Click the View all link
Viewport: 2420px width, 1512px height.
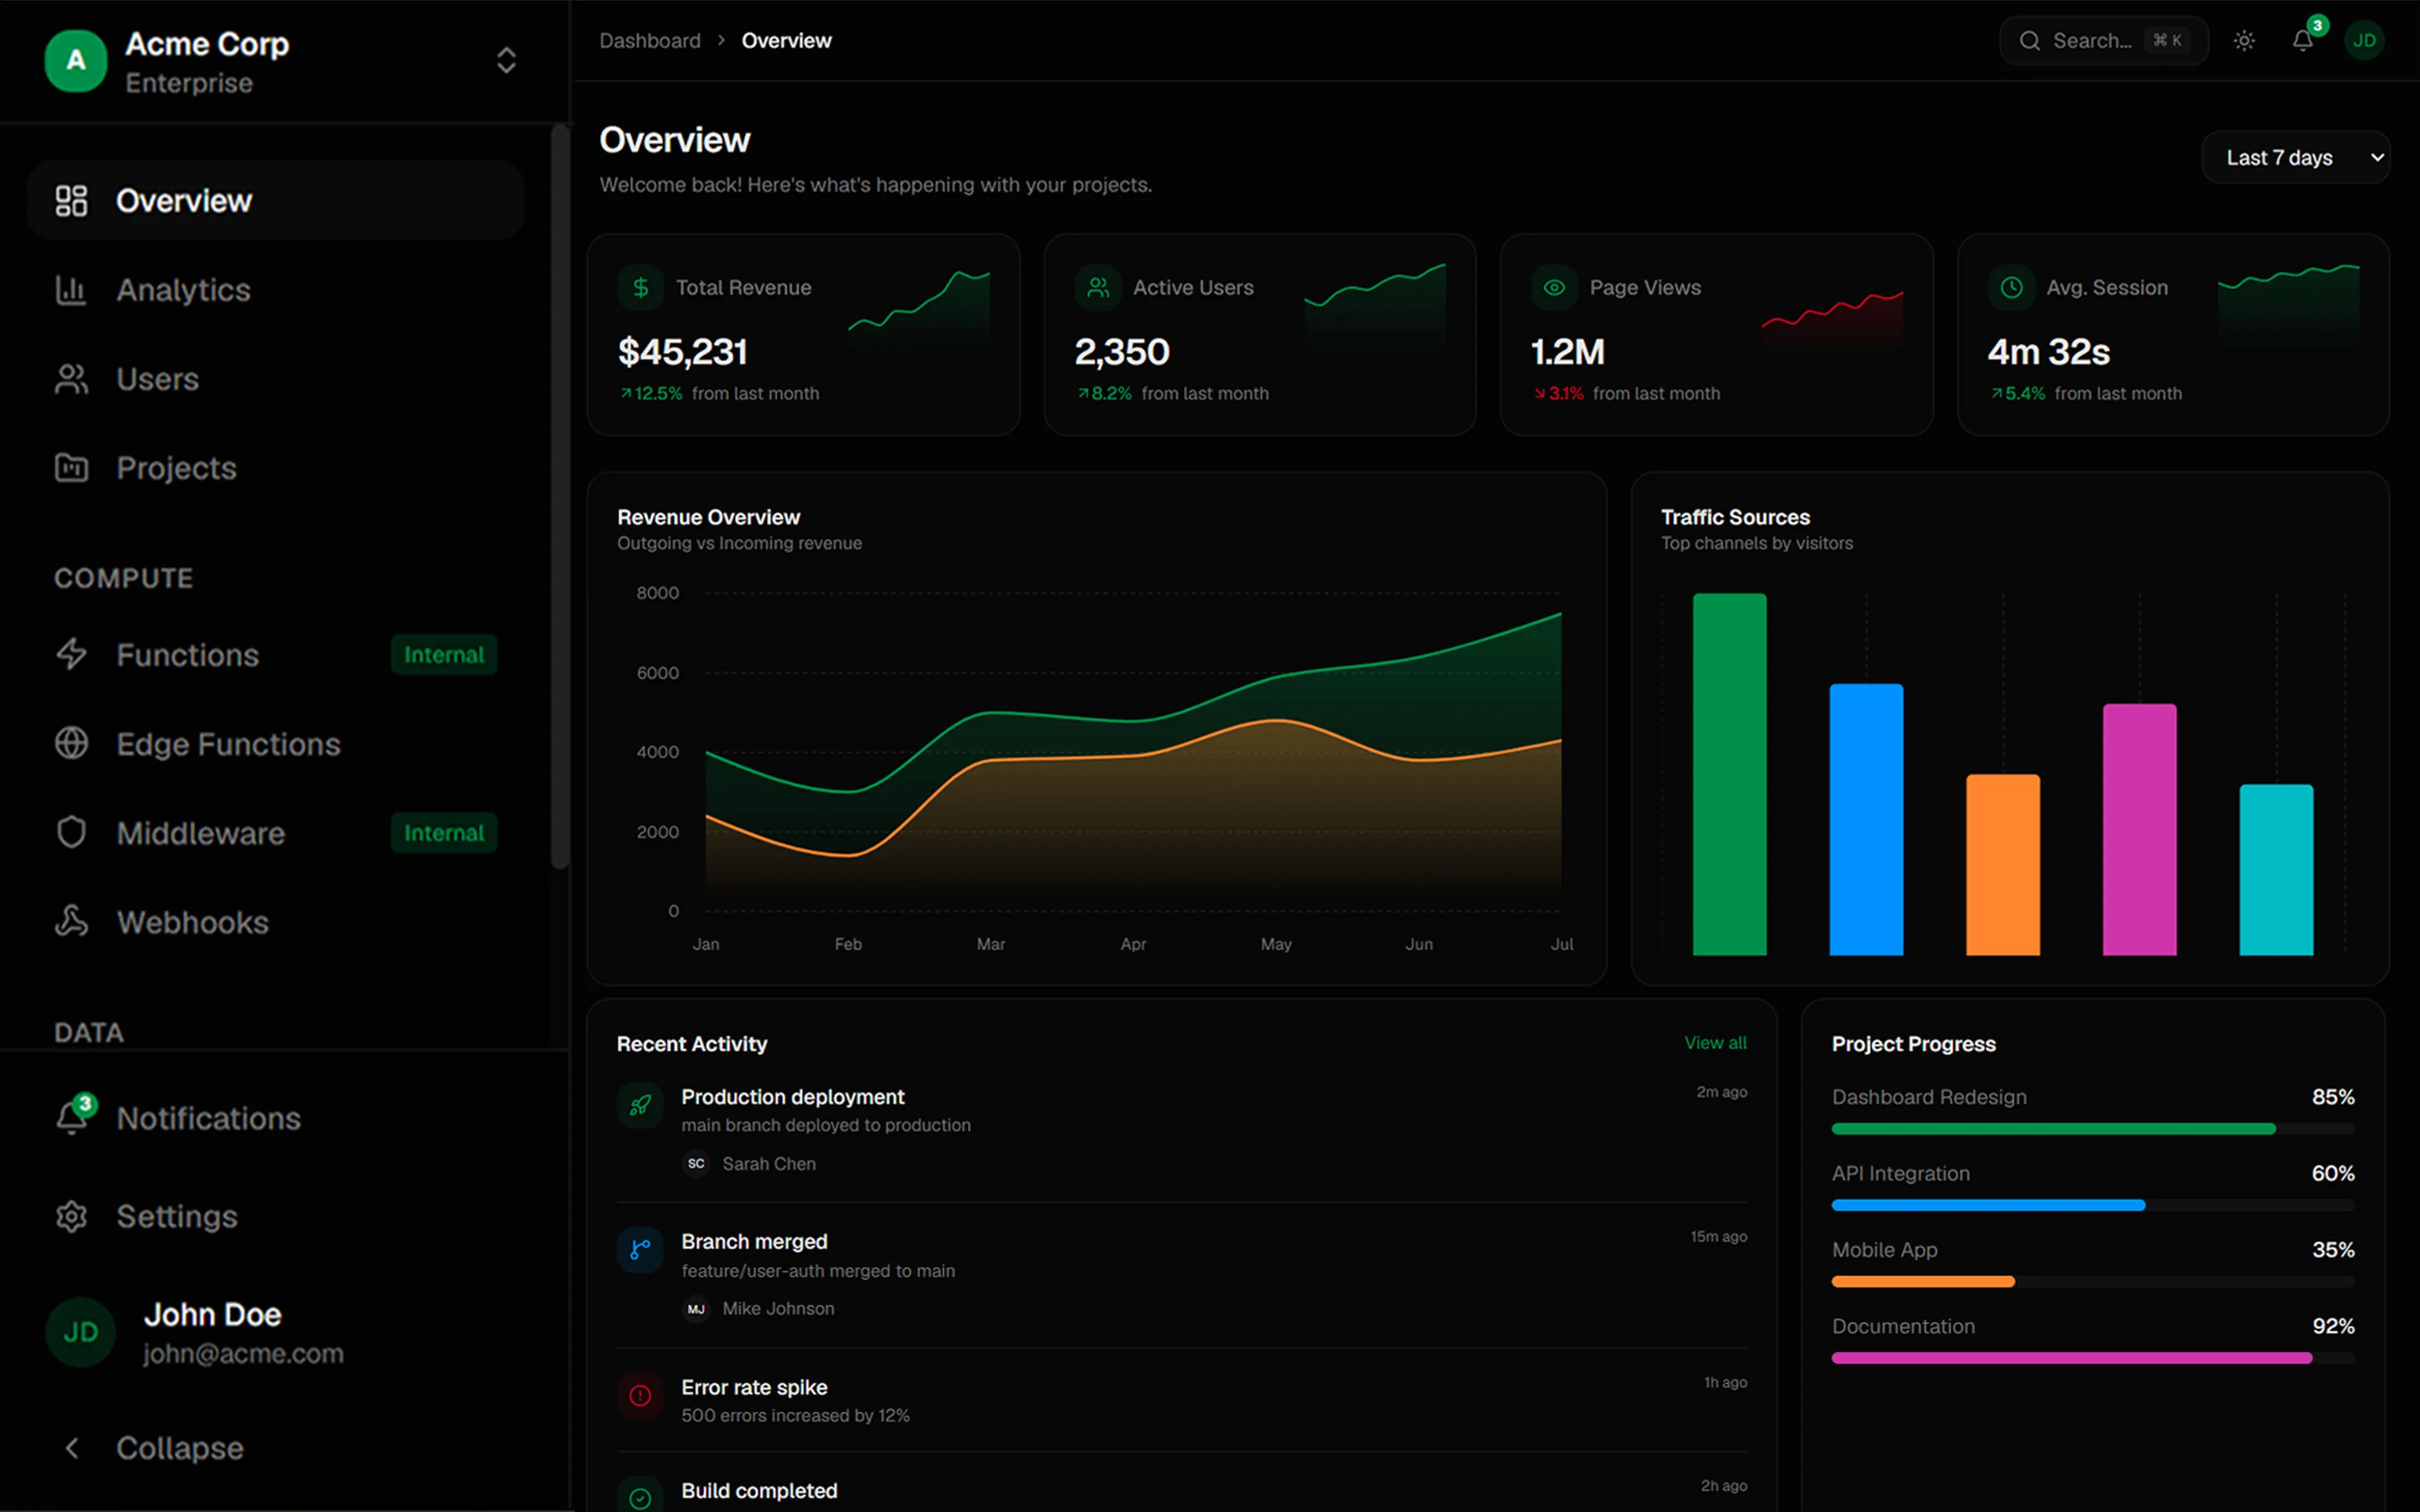(x=1715, y=1043)
